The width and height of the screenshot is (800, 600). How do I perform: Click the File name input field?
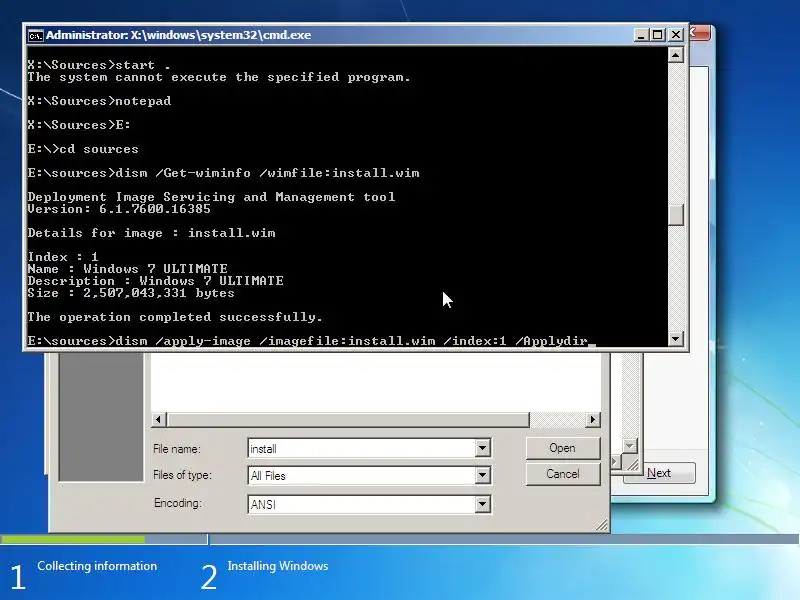(362, 448)
